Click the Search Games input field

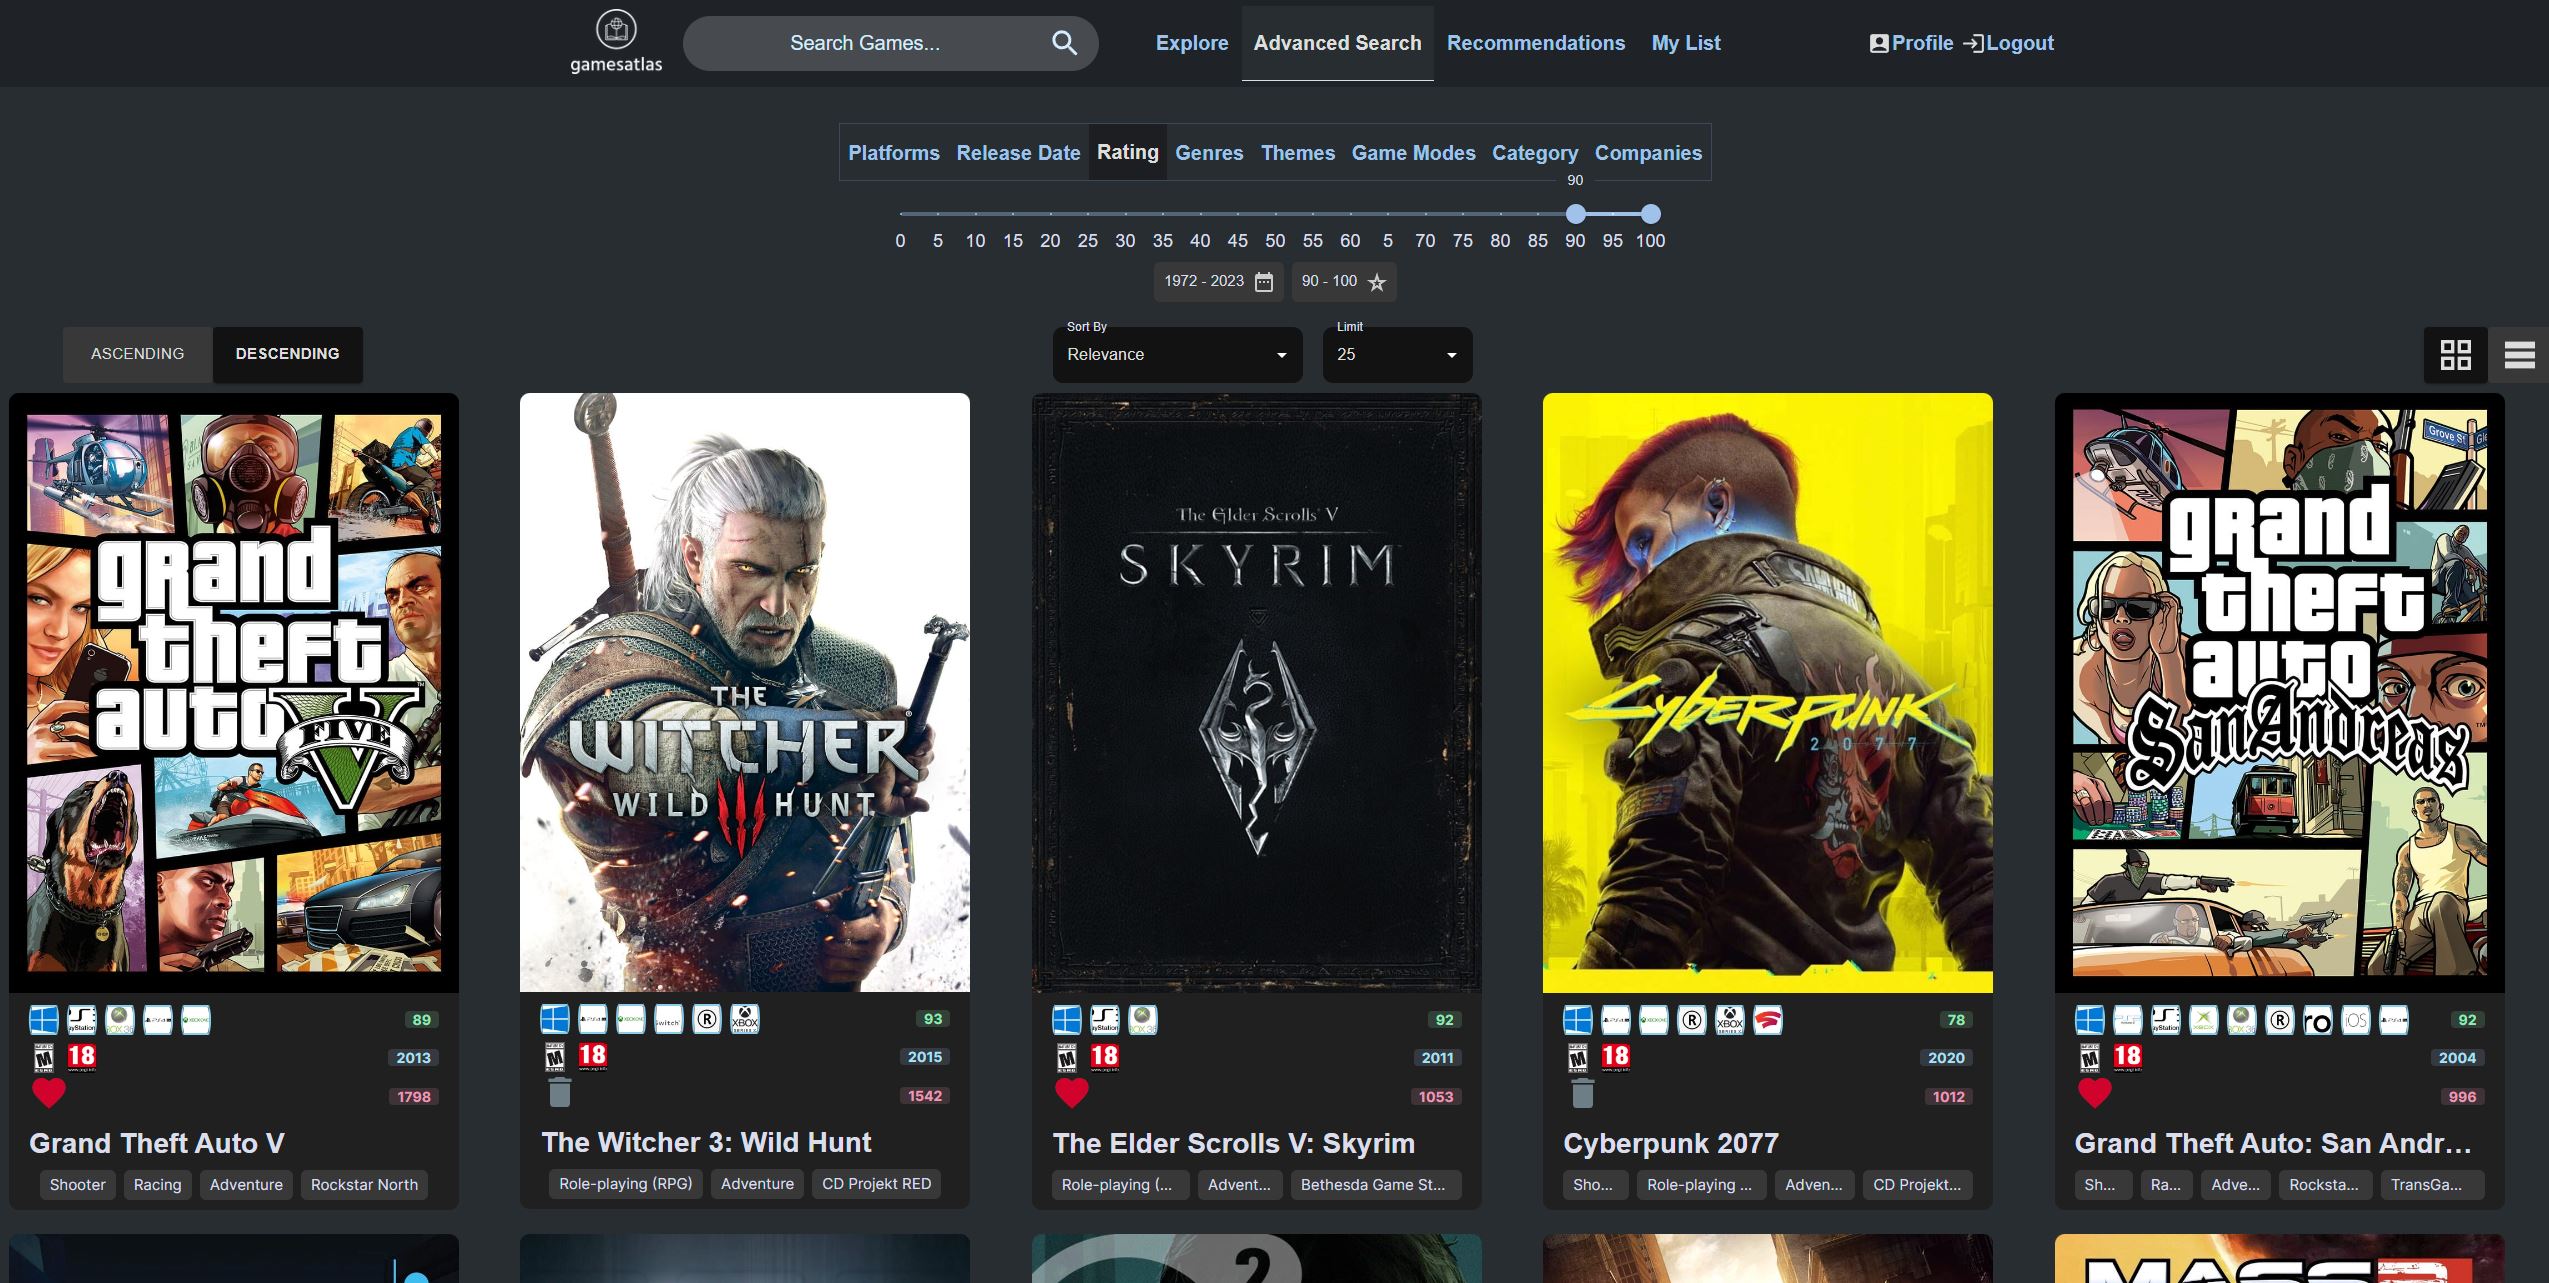click(864, 43)
